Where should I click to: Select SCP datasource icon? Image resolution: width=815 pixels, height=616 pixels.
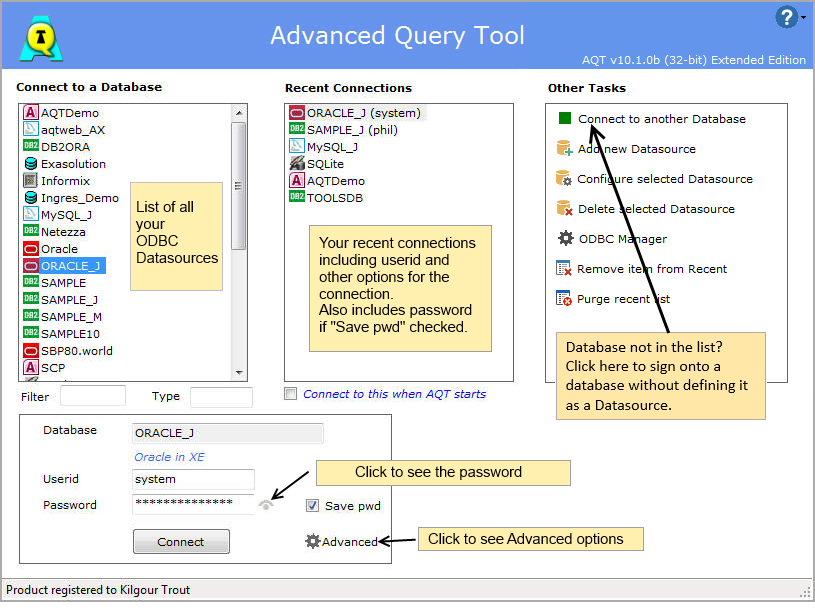point(31,367)
